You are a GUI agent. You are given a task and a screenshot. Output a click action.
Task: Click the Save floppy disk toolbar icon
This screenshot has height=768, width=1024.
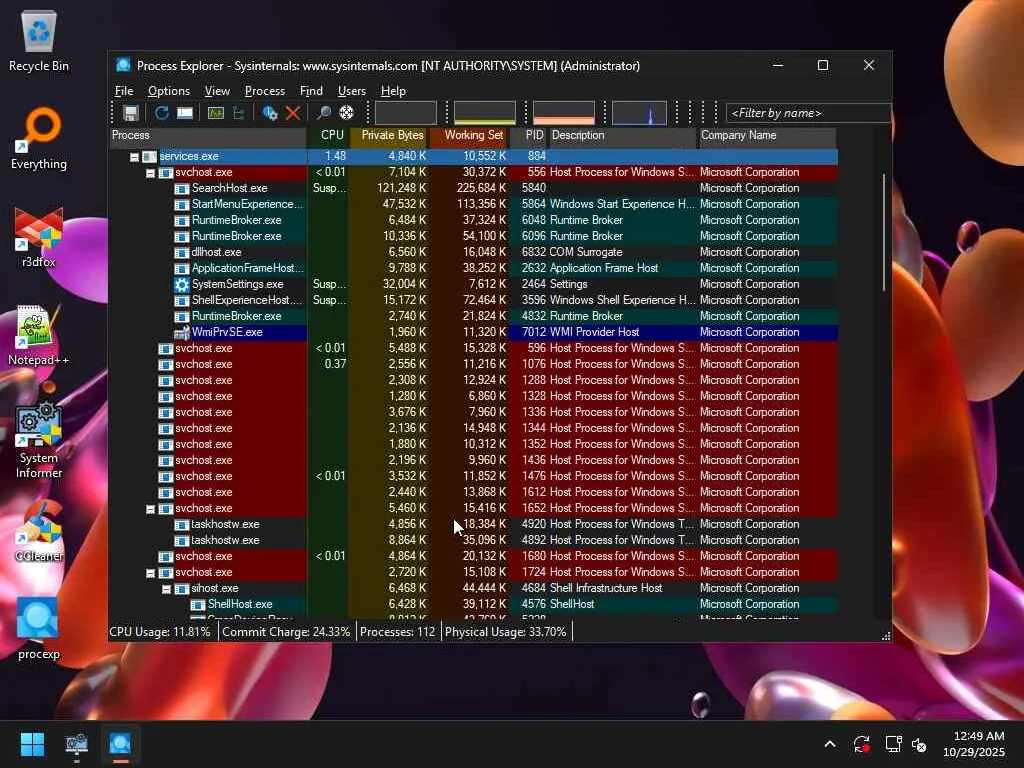131,113
